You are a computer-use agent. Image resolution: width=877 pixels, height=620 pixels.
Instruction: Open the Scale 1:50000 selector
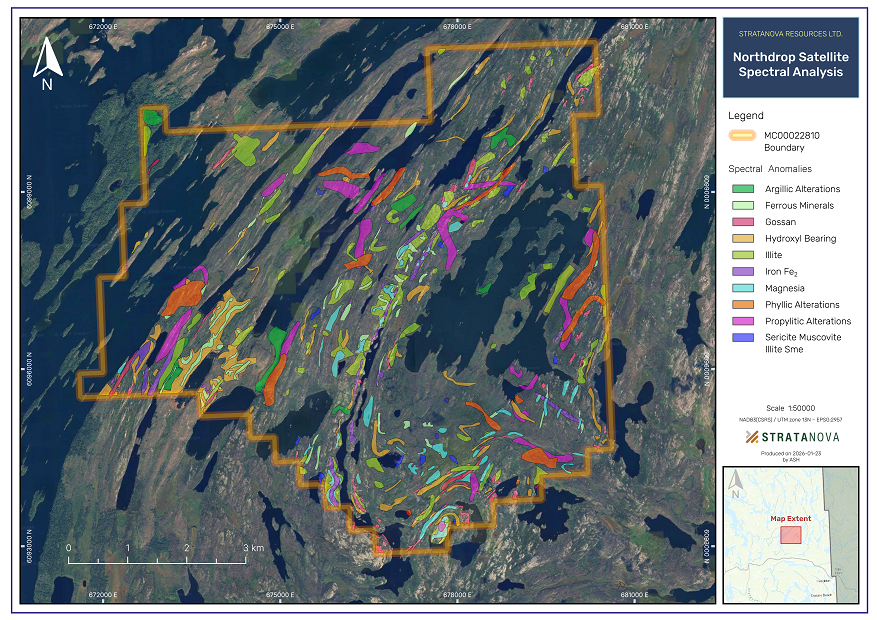click(791, 408)
